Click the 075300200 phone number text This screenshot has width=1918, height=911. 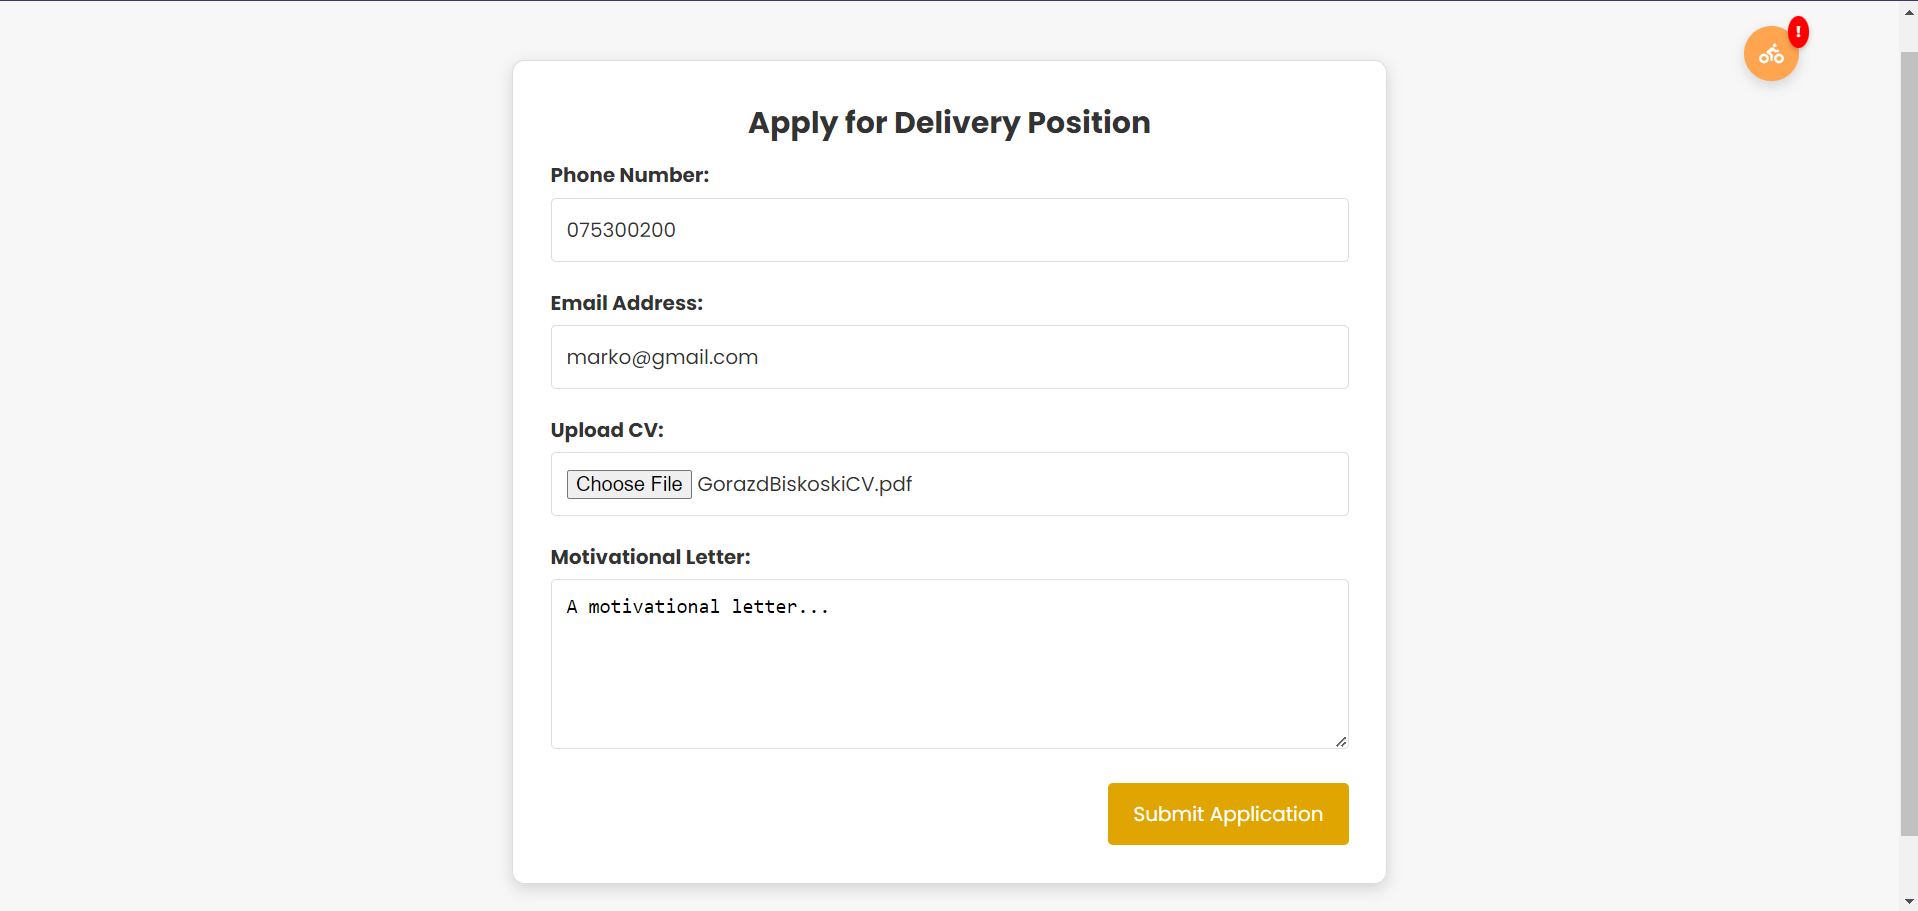coord(621,230)
